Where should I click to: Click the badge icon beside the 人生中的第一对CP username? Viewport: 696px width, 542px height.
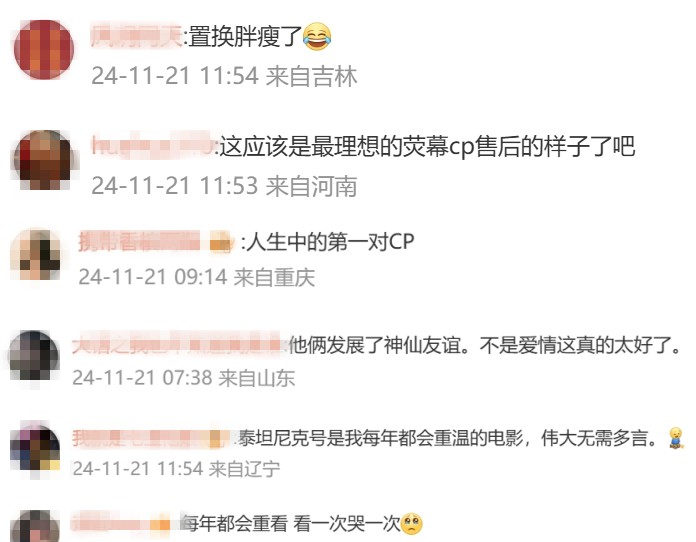[221, 243]
